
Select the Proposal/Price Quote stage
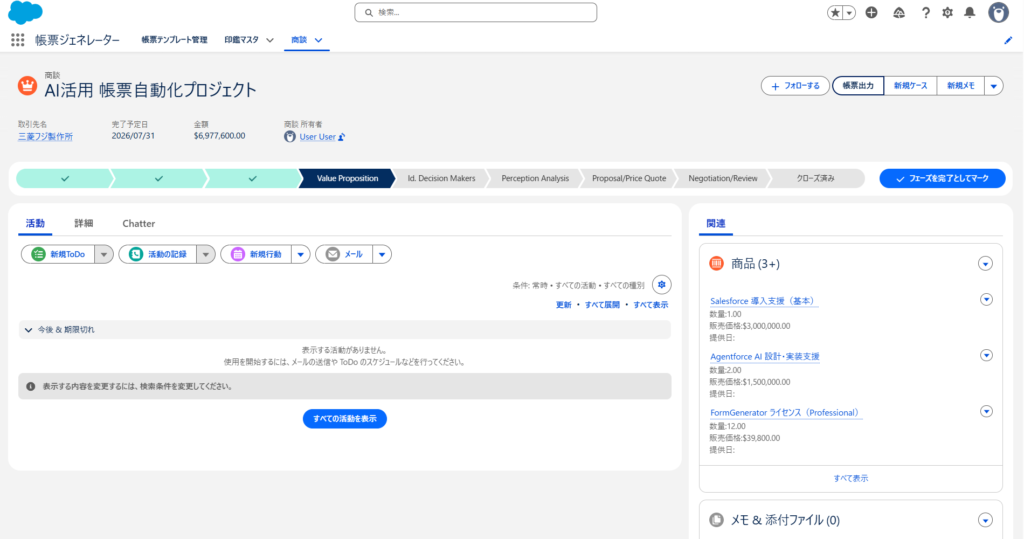[629, 178]
